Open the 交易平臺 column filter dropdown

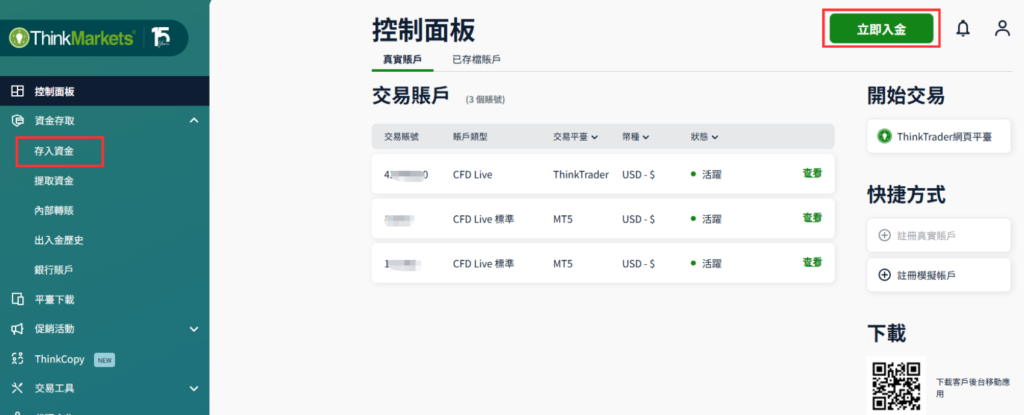coord(594,137)
